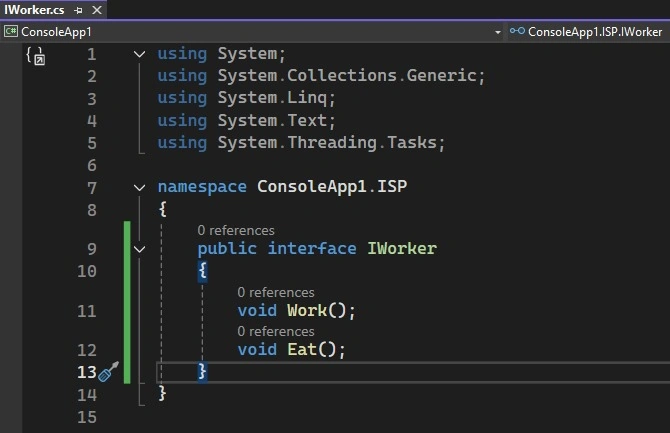The height and width of the screenshot is (433, 670).
Task: Click the interface icon beside ConsoleApp1.ISP.IWorker
Action: point(517,31)
